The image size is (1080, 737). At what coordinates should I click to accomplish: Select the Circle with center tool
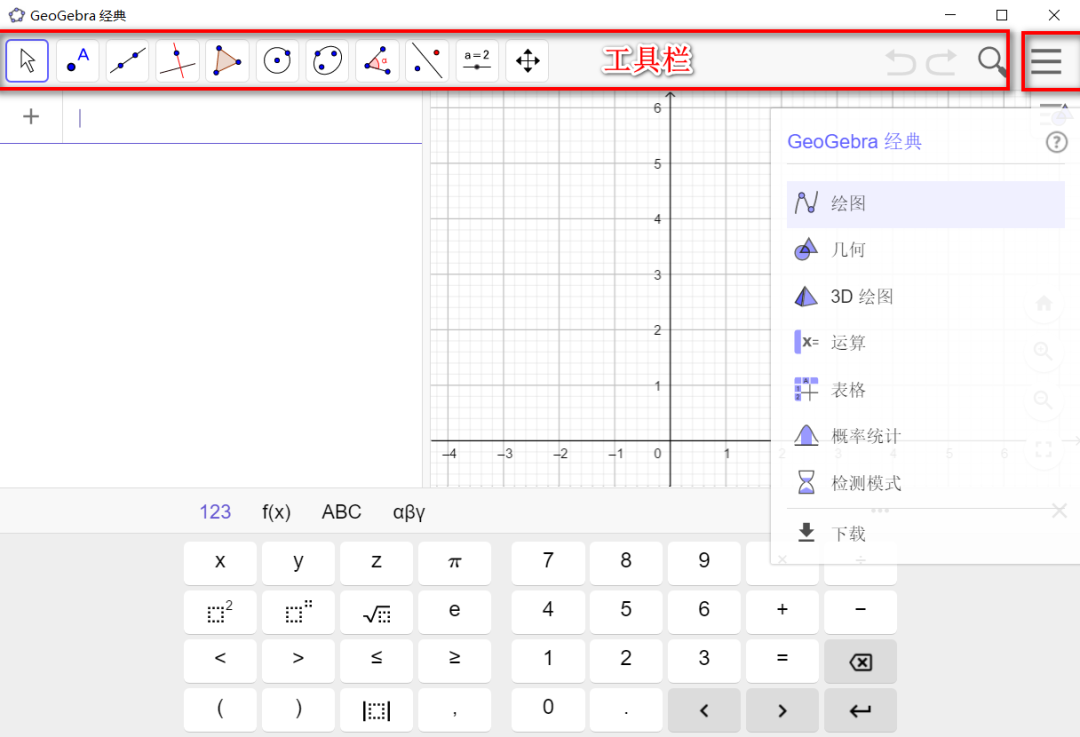coord(278,61)
